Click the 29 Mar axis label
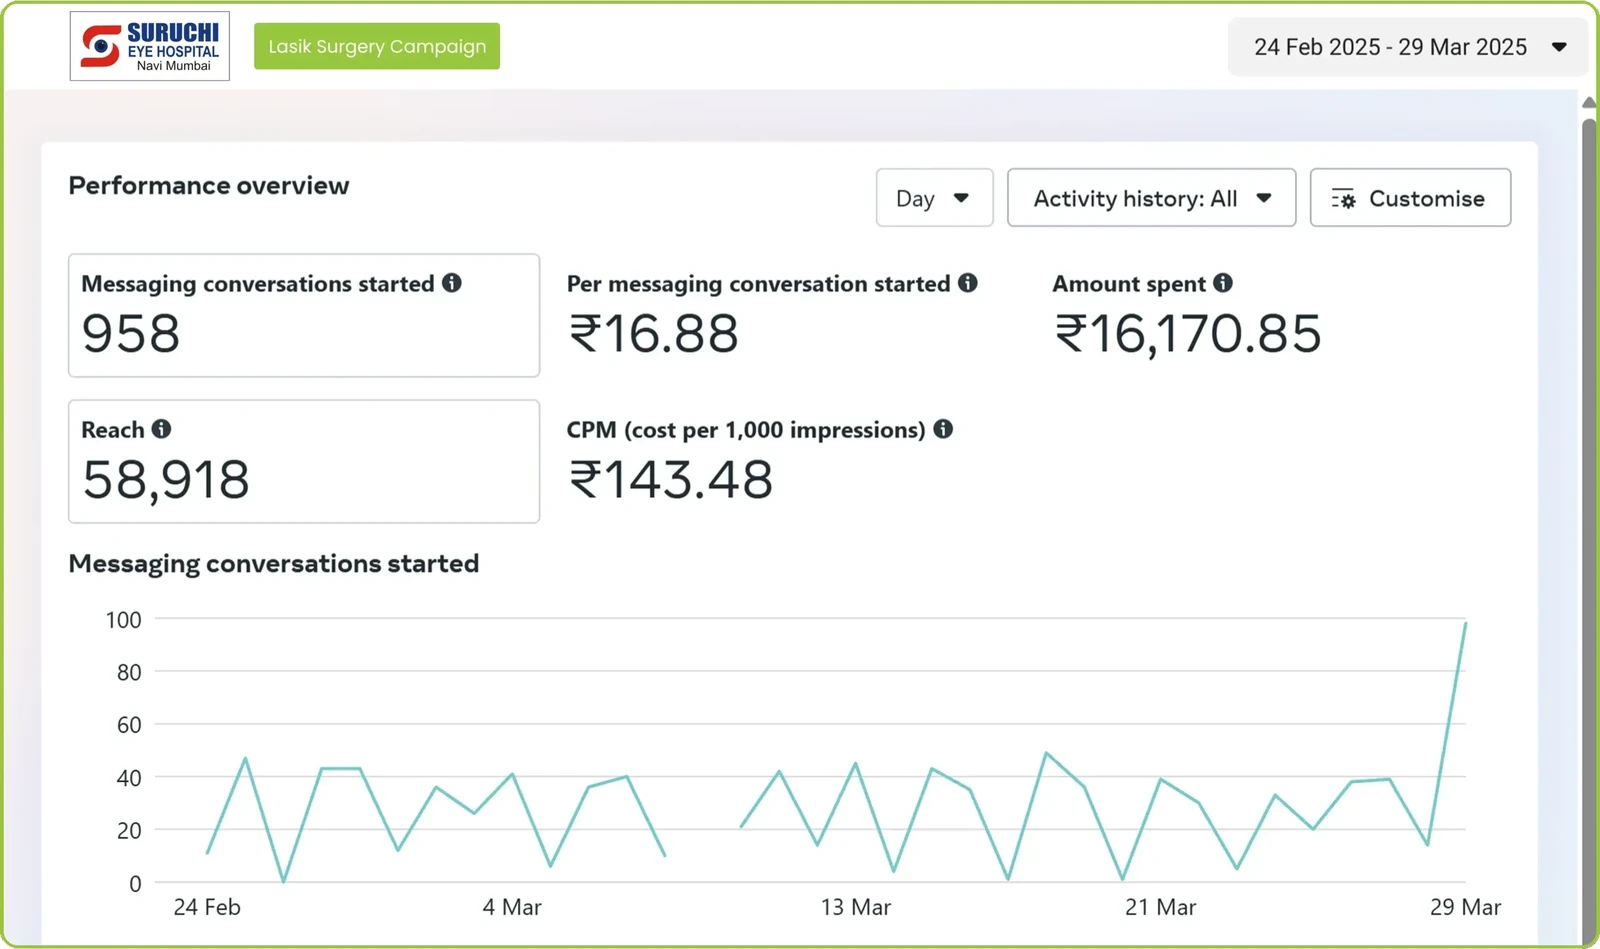Viewport: 1600px width, 949px height. click(1465, 907)
